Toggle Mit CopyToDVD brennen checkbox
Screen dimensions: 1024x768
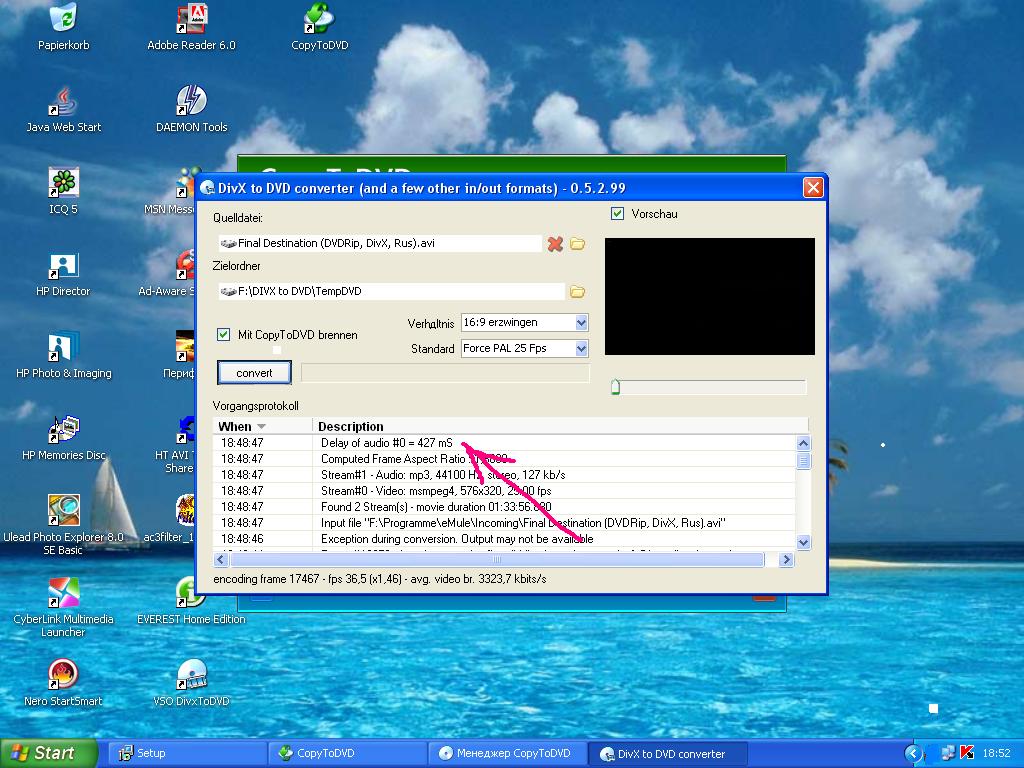(x=223, y=334)
